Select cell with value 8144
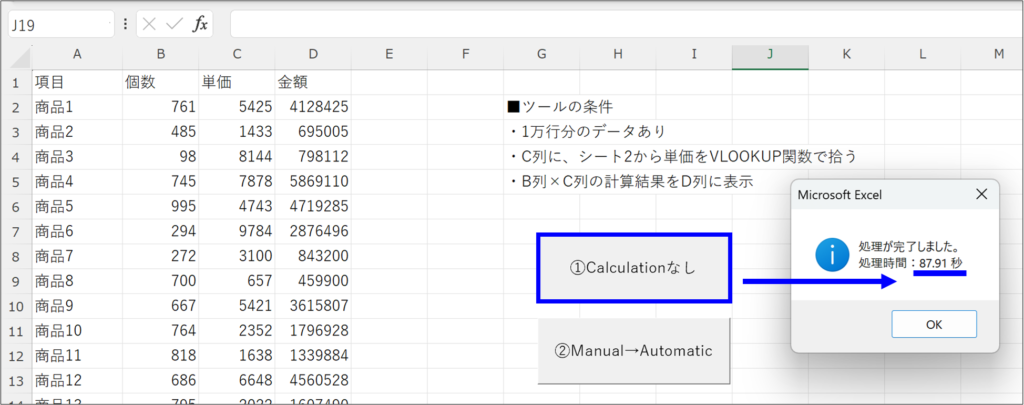 (237, 157)
